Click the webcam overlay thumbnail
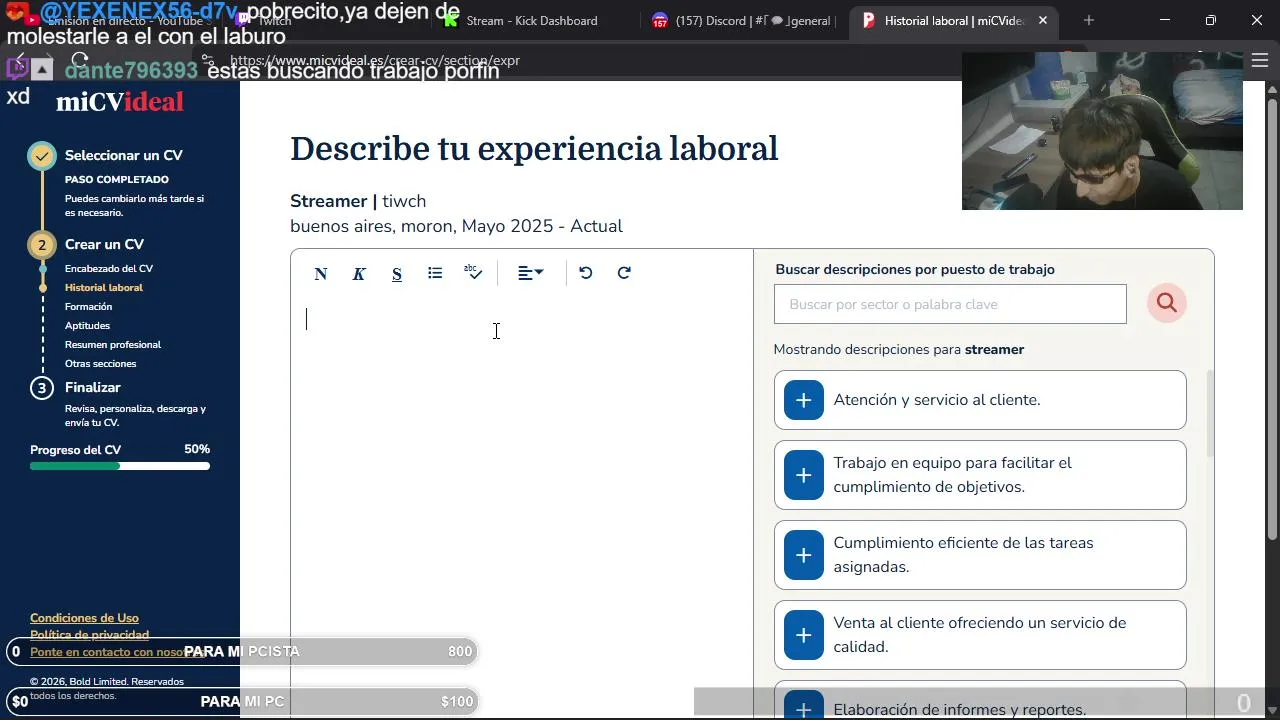The image size is (1280, 720). coord(1102,131)
